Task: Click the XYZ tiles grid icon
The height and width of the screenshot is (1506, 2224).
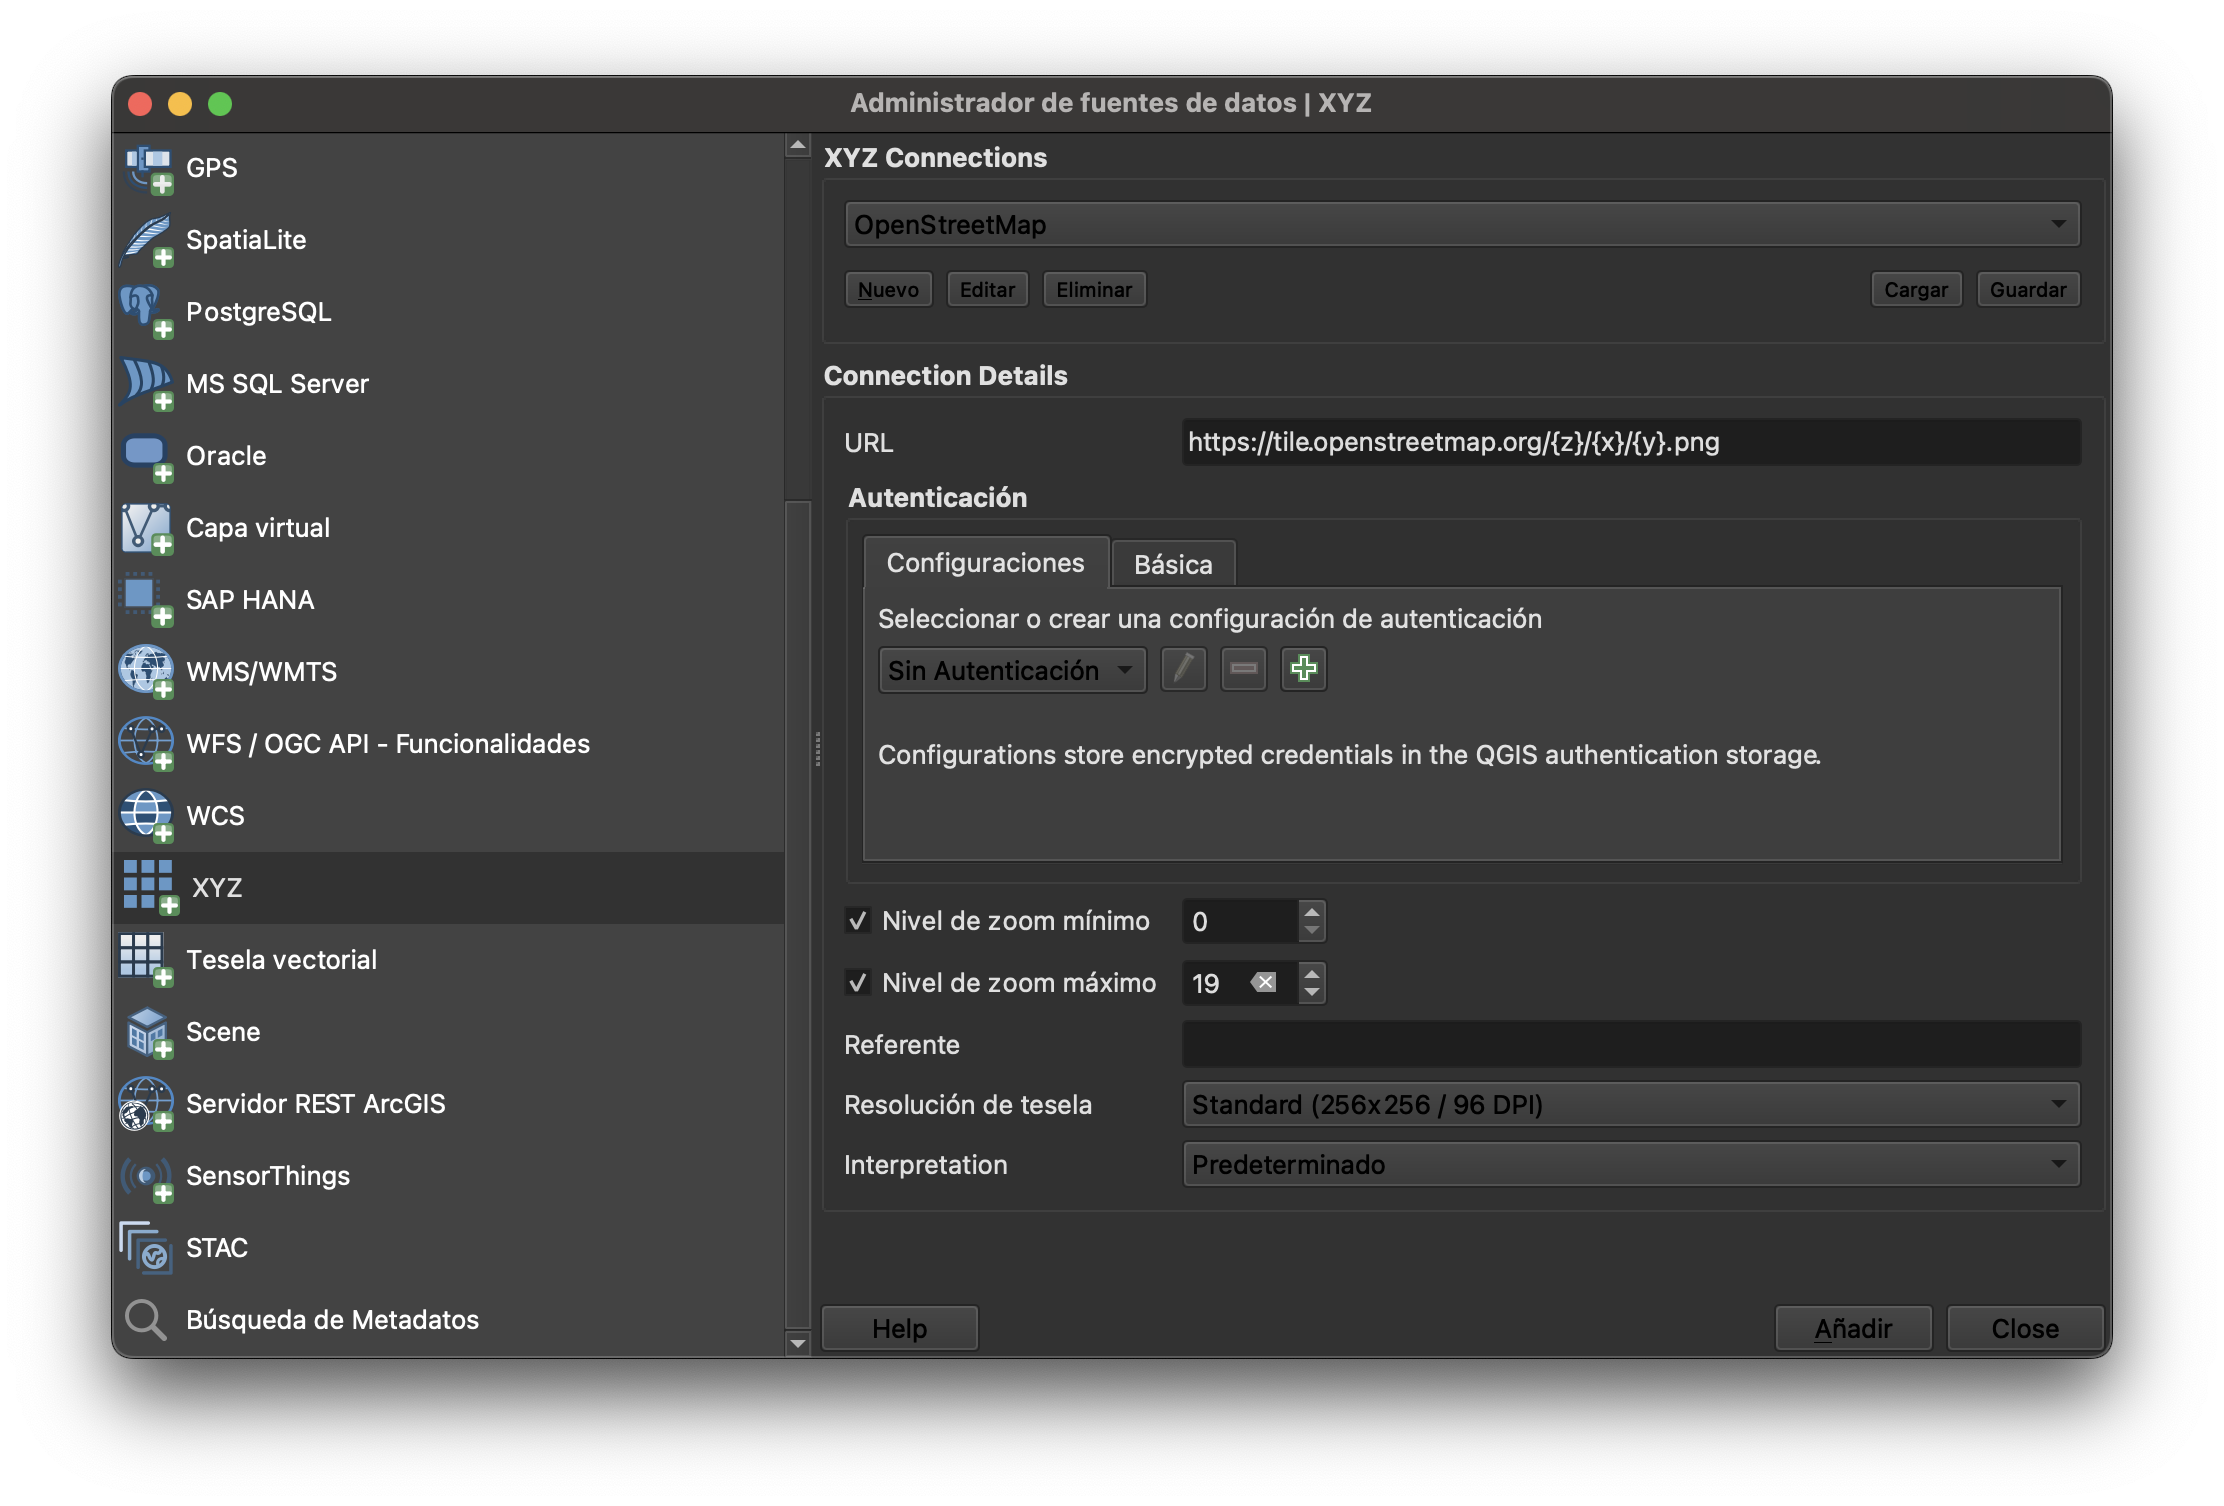Action: [151, 888]
